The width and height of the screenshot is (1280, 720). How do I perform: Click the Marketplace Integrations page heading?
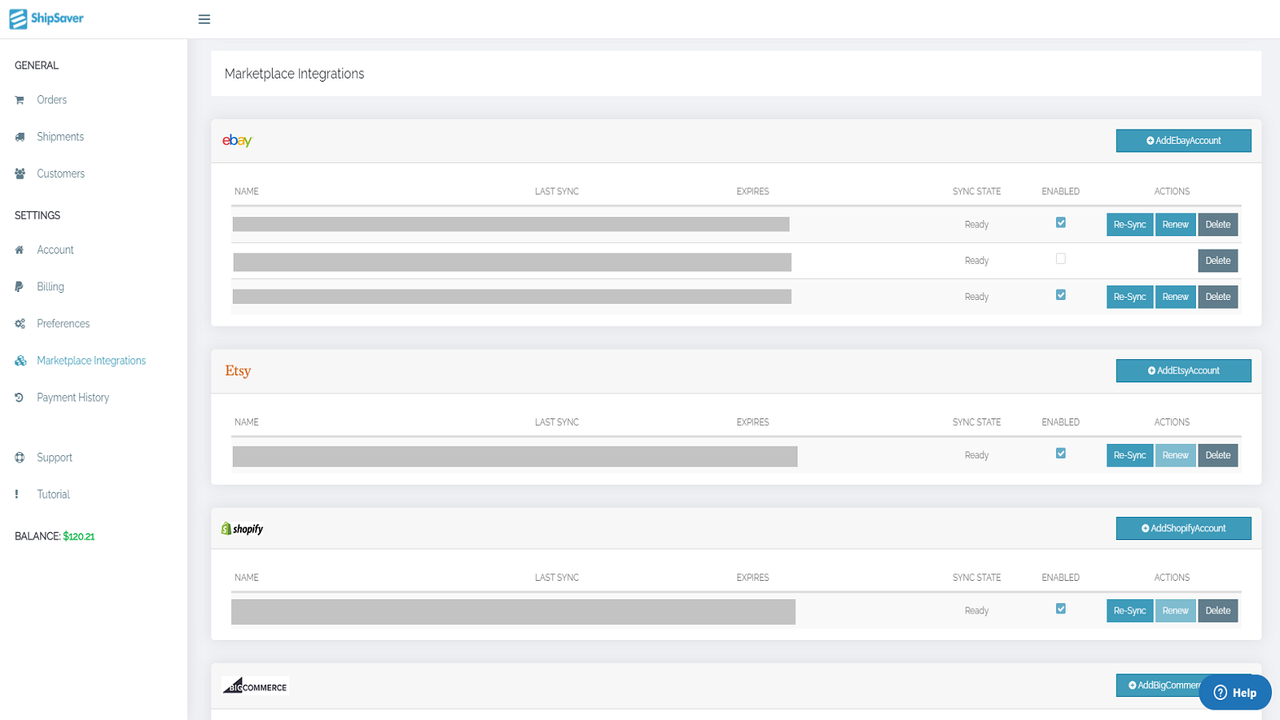pos(294,74)
